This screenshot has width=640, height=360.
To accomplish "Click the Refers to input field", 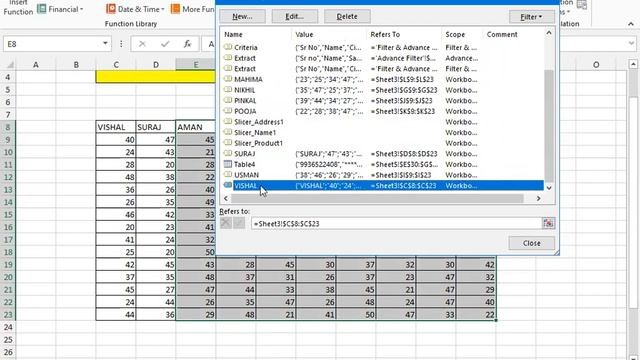I will (x=396, y=224).
